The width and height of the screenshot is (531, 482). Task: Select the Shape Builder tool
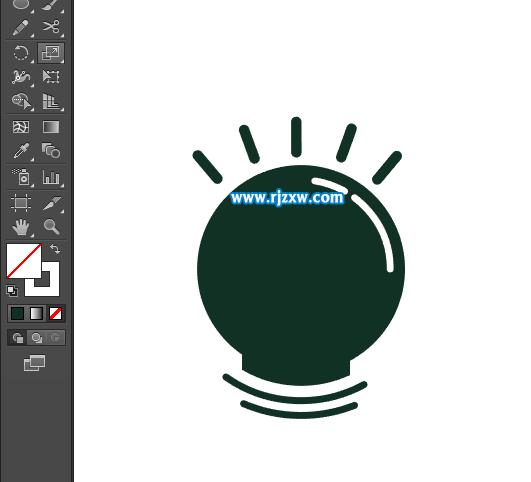(21, 101)
